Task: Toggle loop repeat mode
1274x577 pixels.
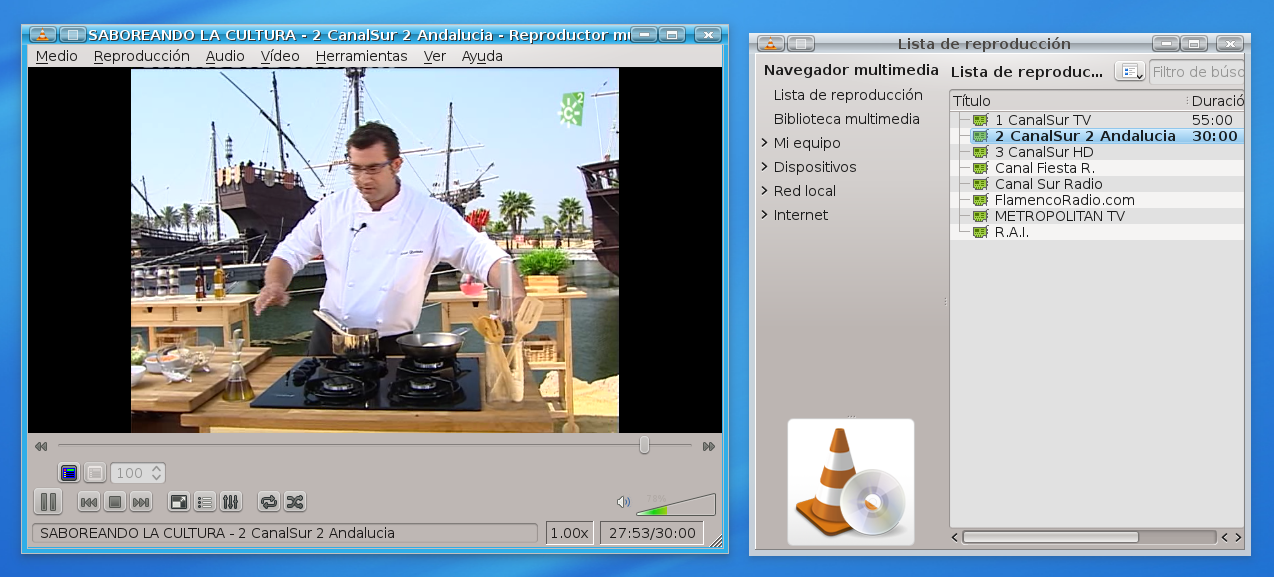Action: point(268,502)
